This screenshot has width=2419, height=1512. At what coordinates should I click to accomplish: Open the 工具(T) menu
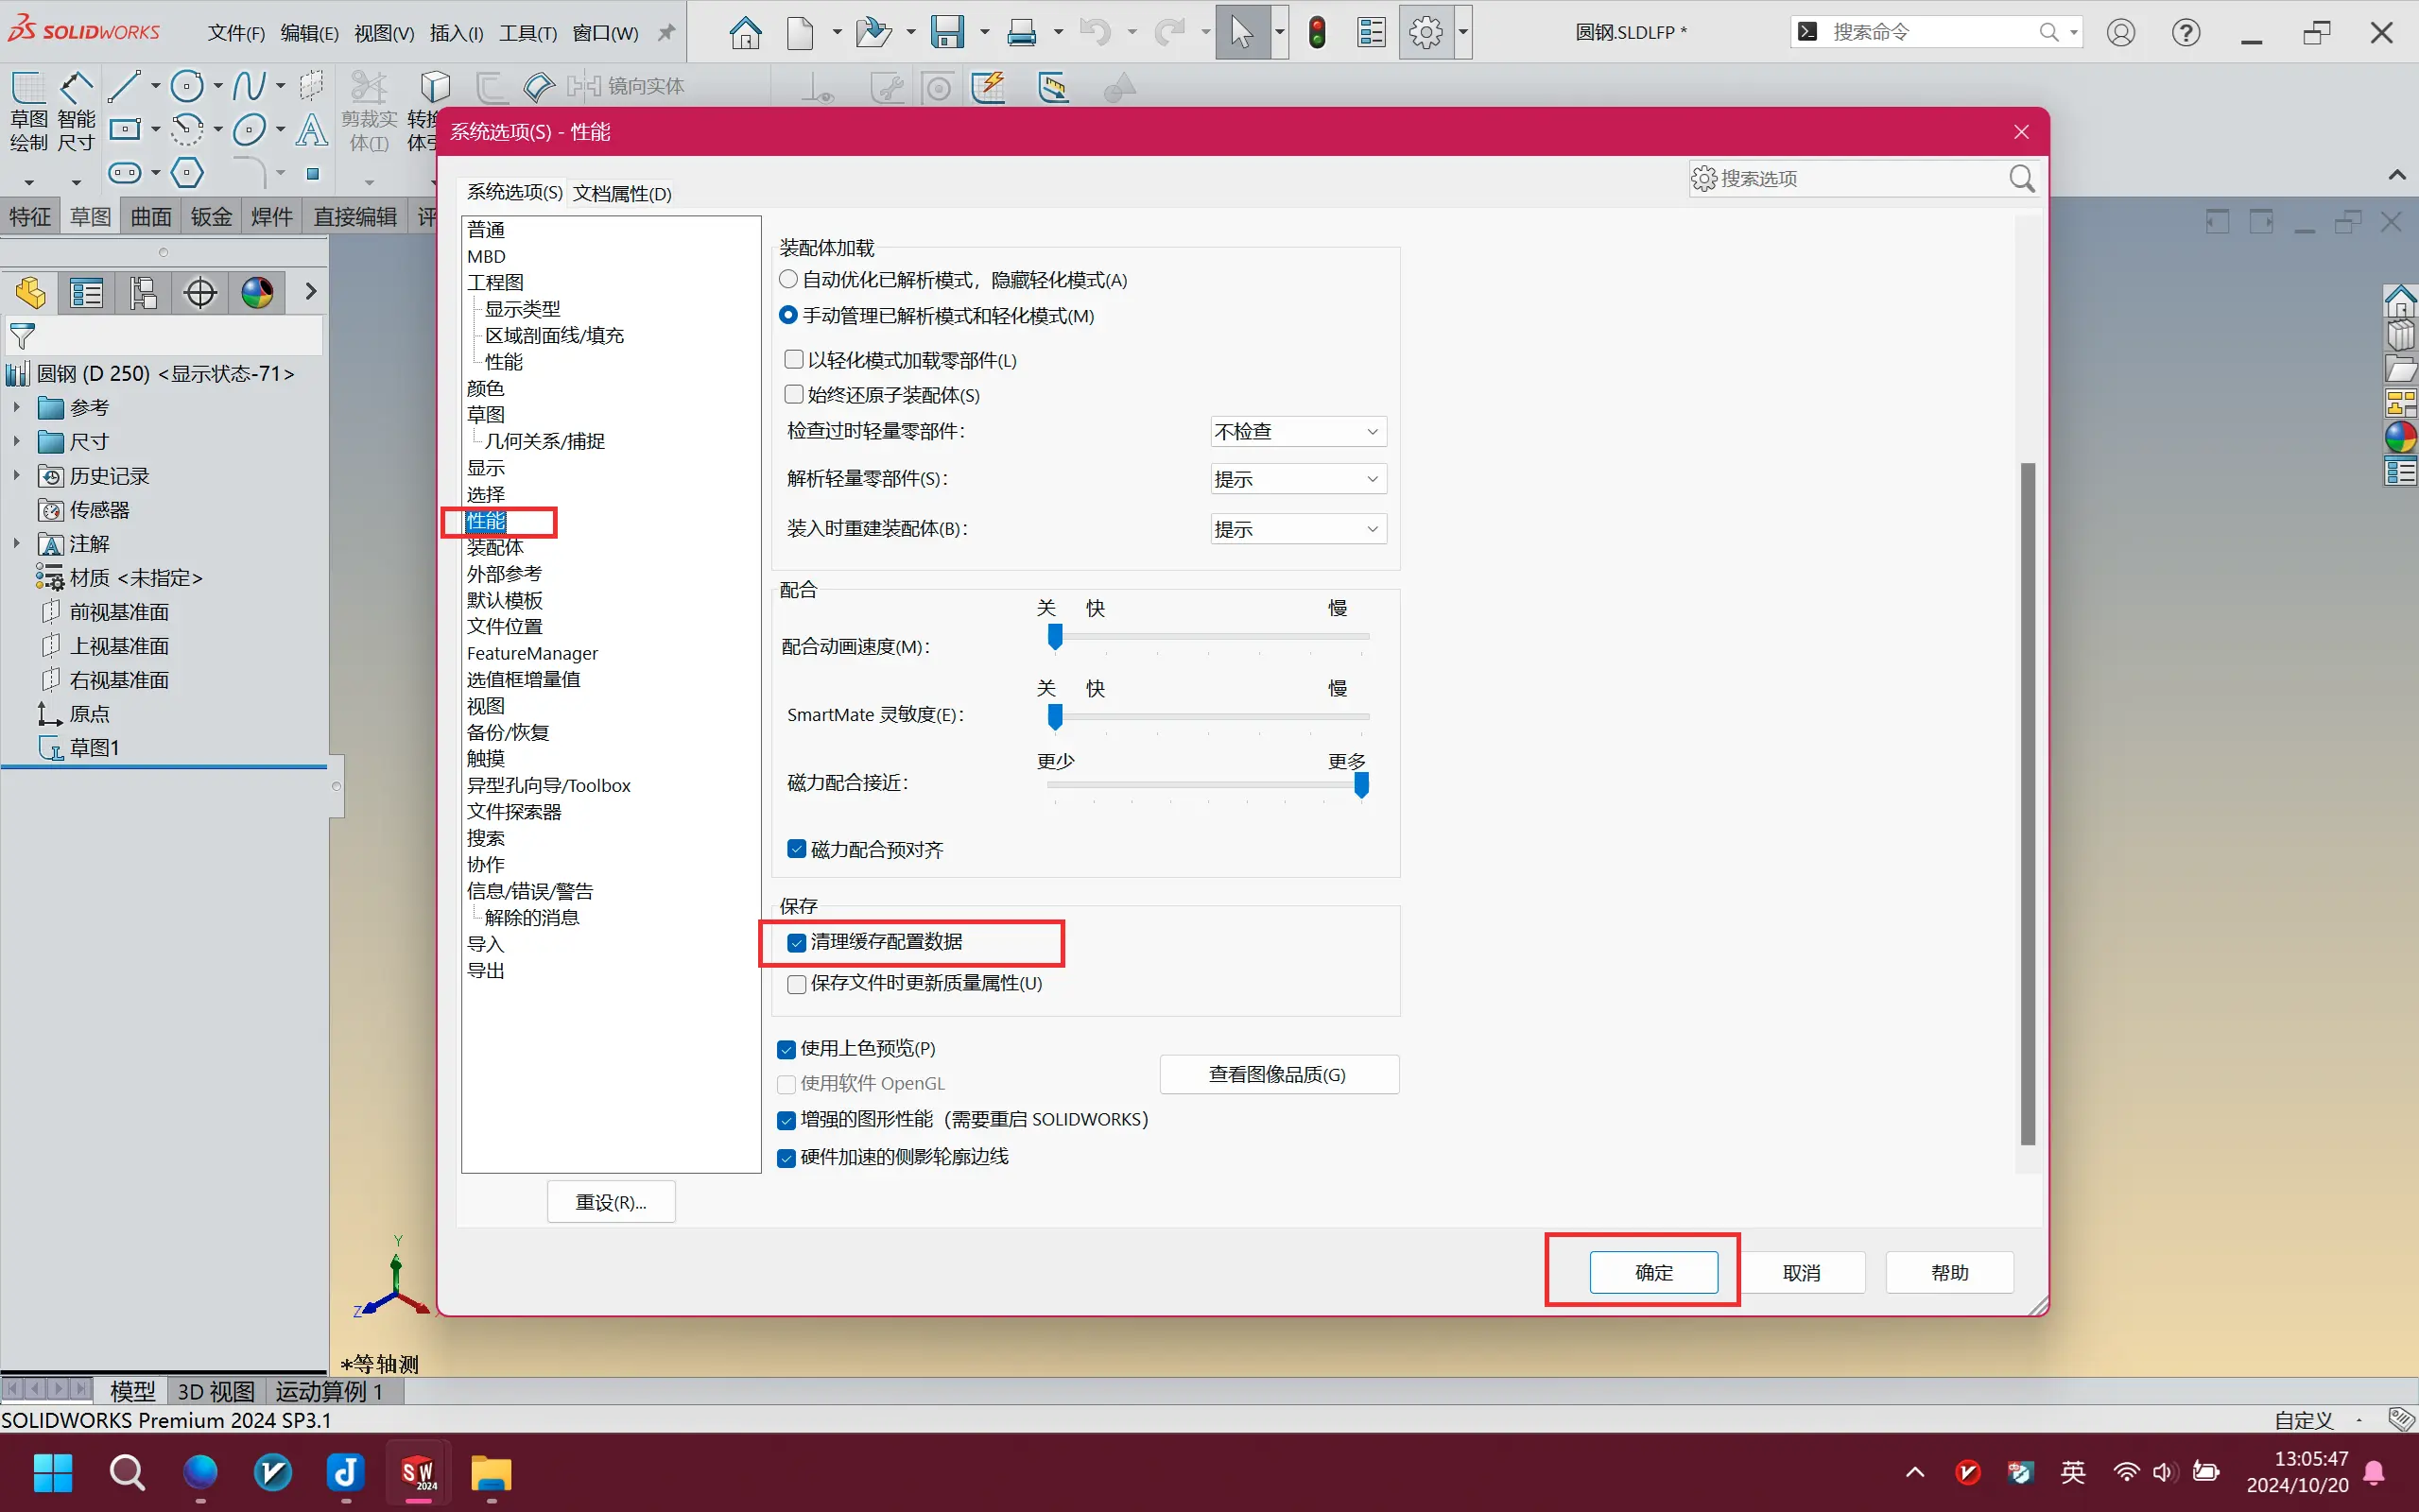(x=527, y=33)
